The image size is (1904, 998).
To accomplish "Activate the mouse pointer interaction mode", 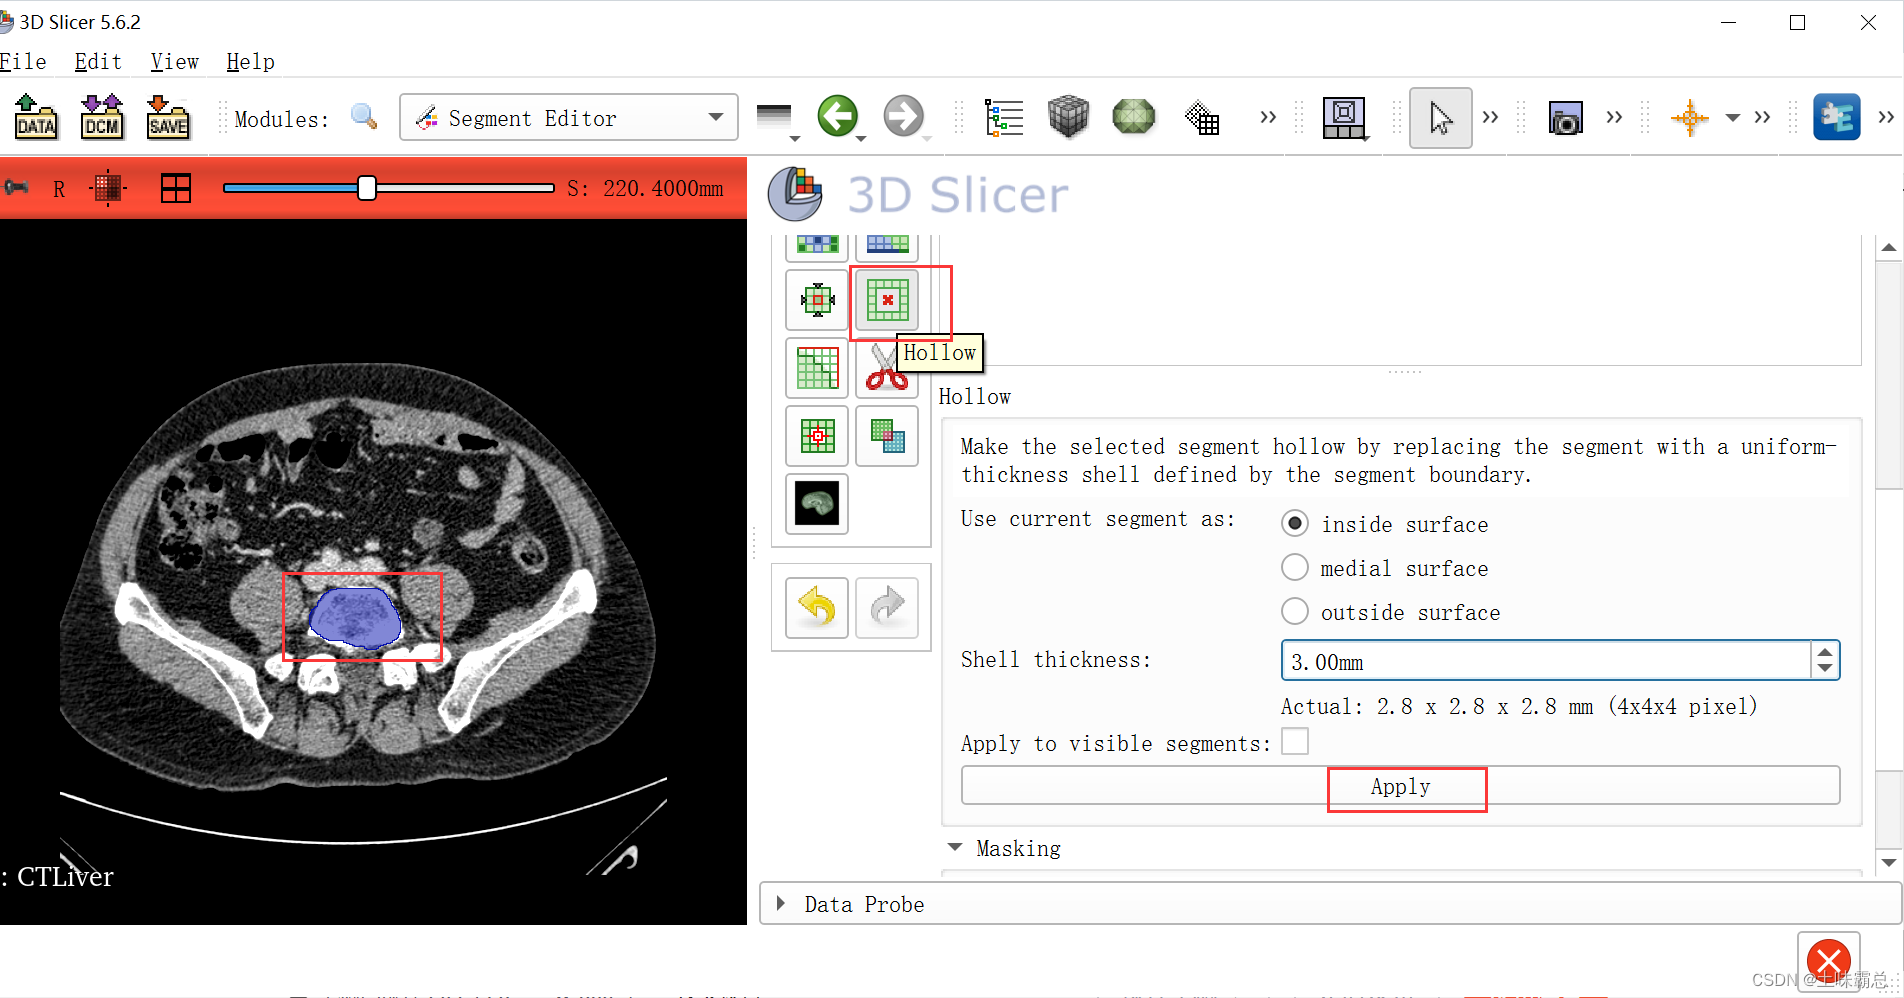I will click(x=1440, y=118).
